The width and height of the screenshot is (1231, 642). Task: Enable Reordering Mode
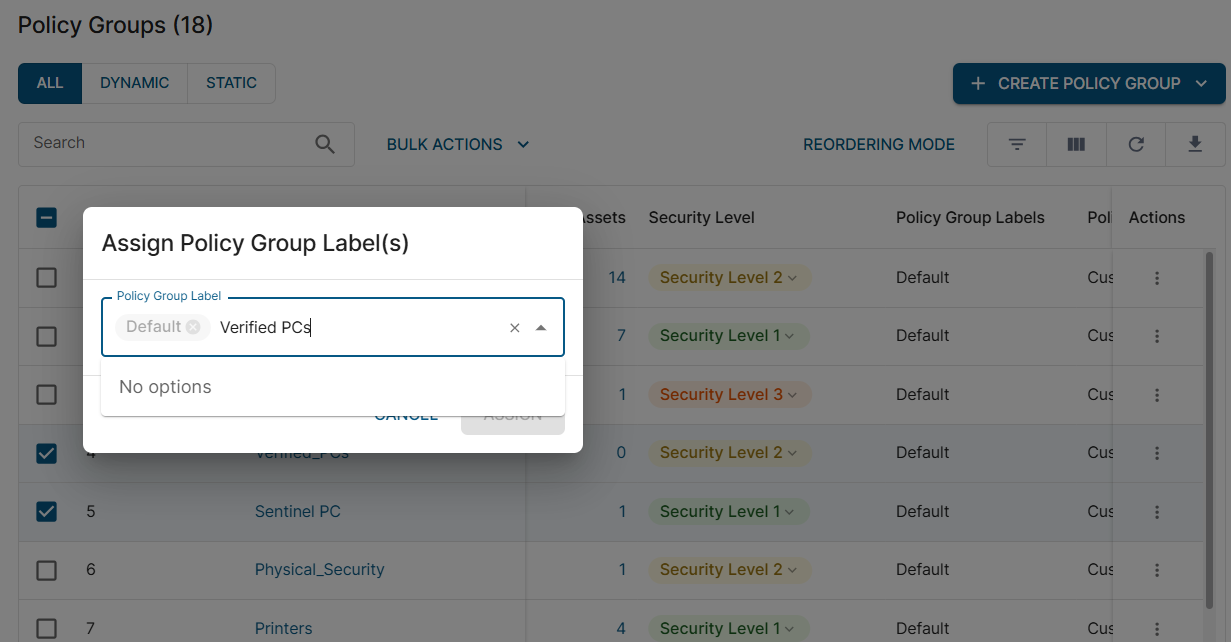pos(879,144)
